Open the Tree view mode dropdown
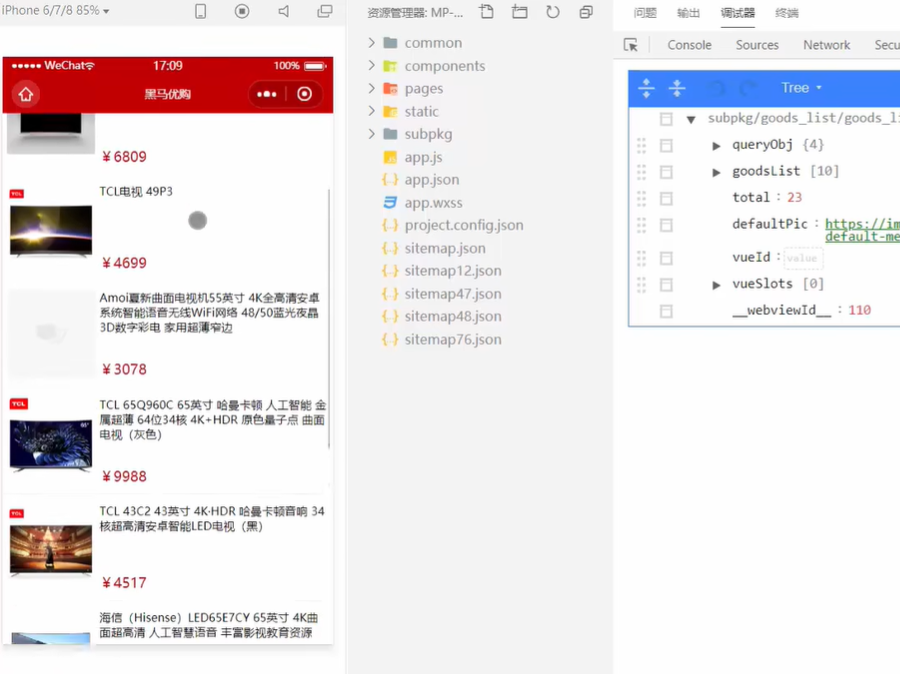This screenshot has width=900, height=674. tap(801, 88)
